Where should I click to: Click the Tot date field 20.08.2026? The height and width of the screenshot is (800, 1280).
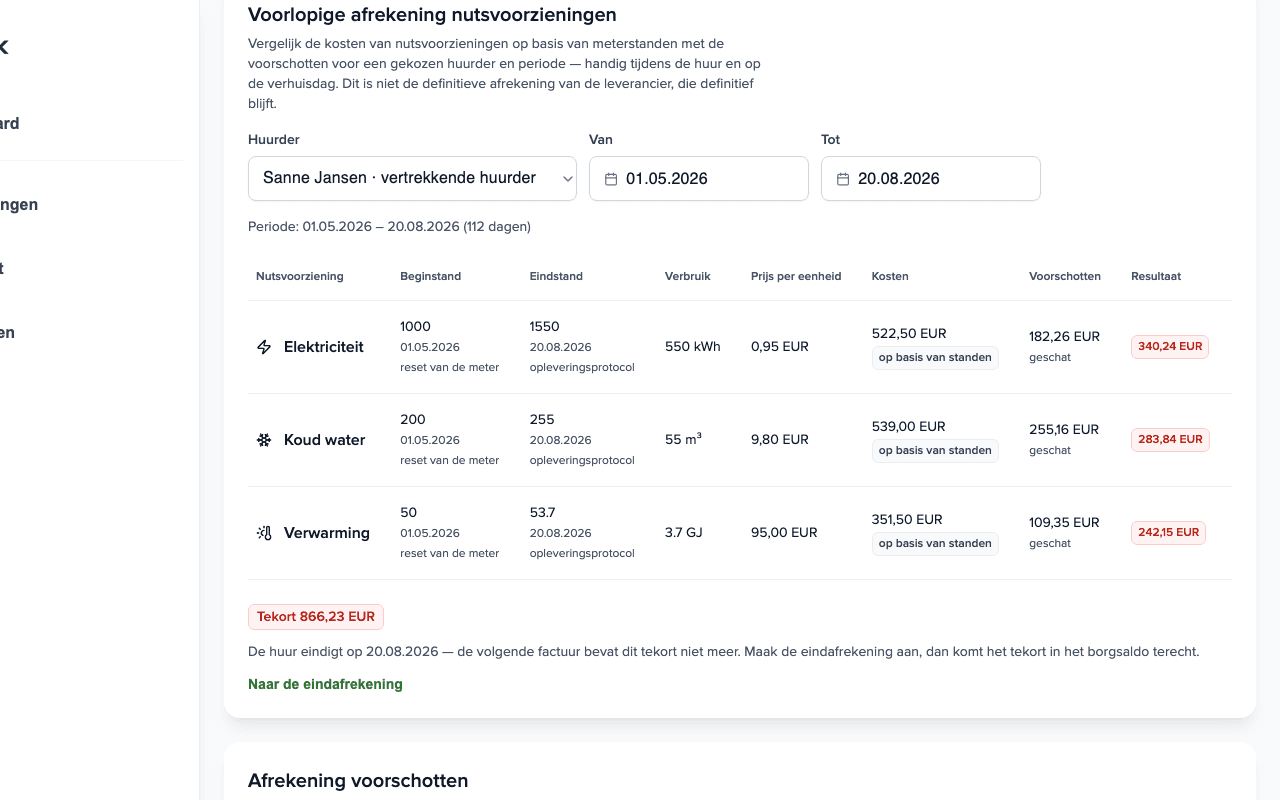coord(931,178)
